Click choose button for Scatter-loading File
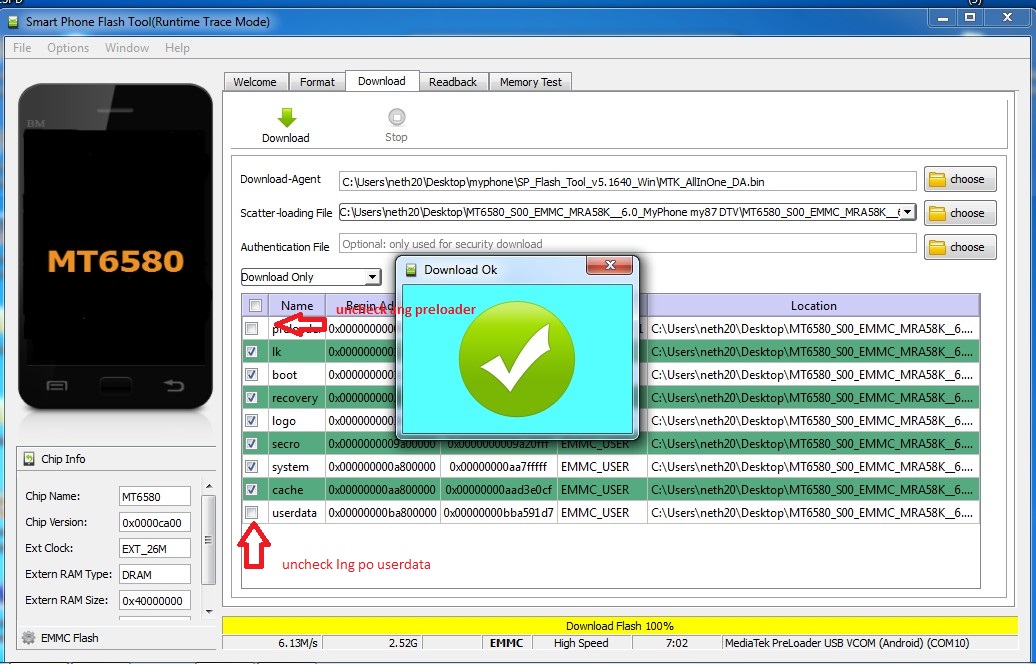The height and width of the screenshot is (664, 1036). (960, 213)
